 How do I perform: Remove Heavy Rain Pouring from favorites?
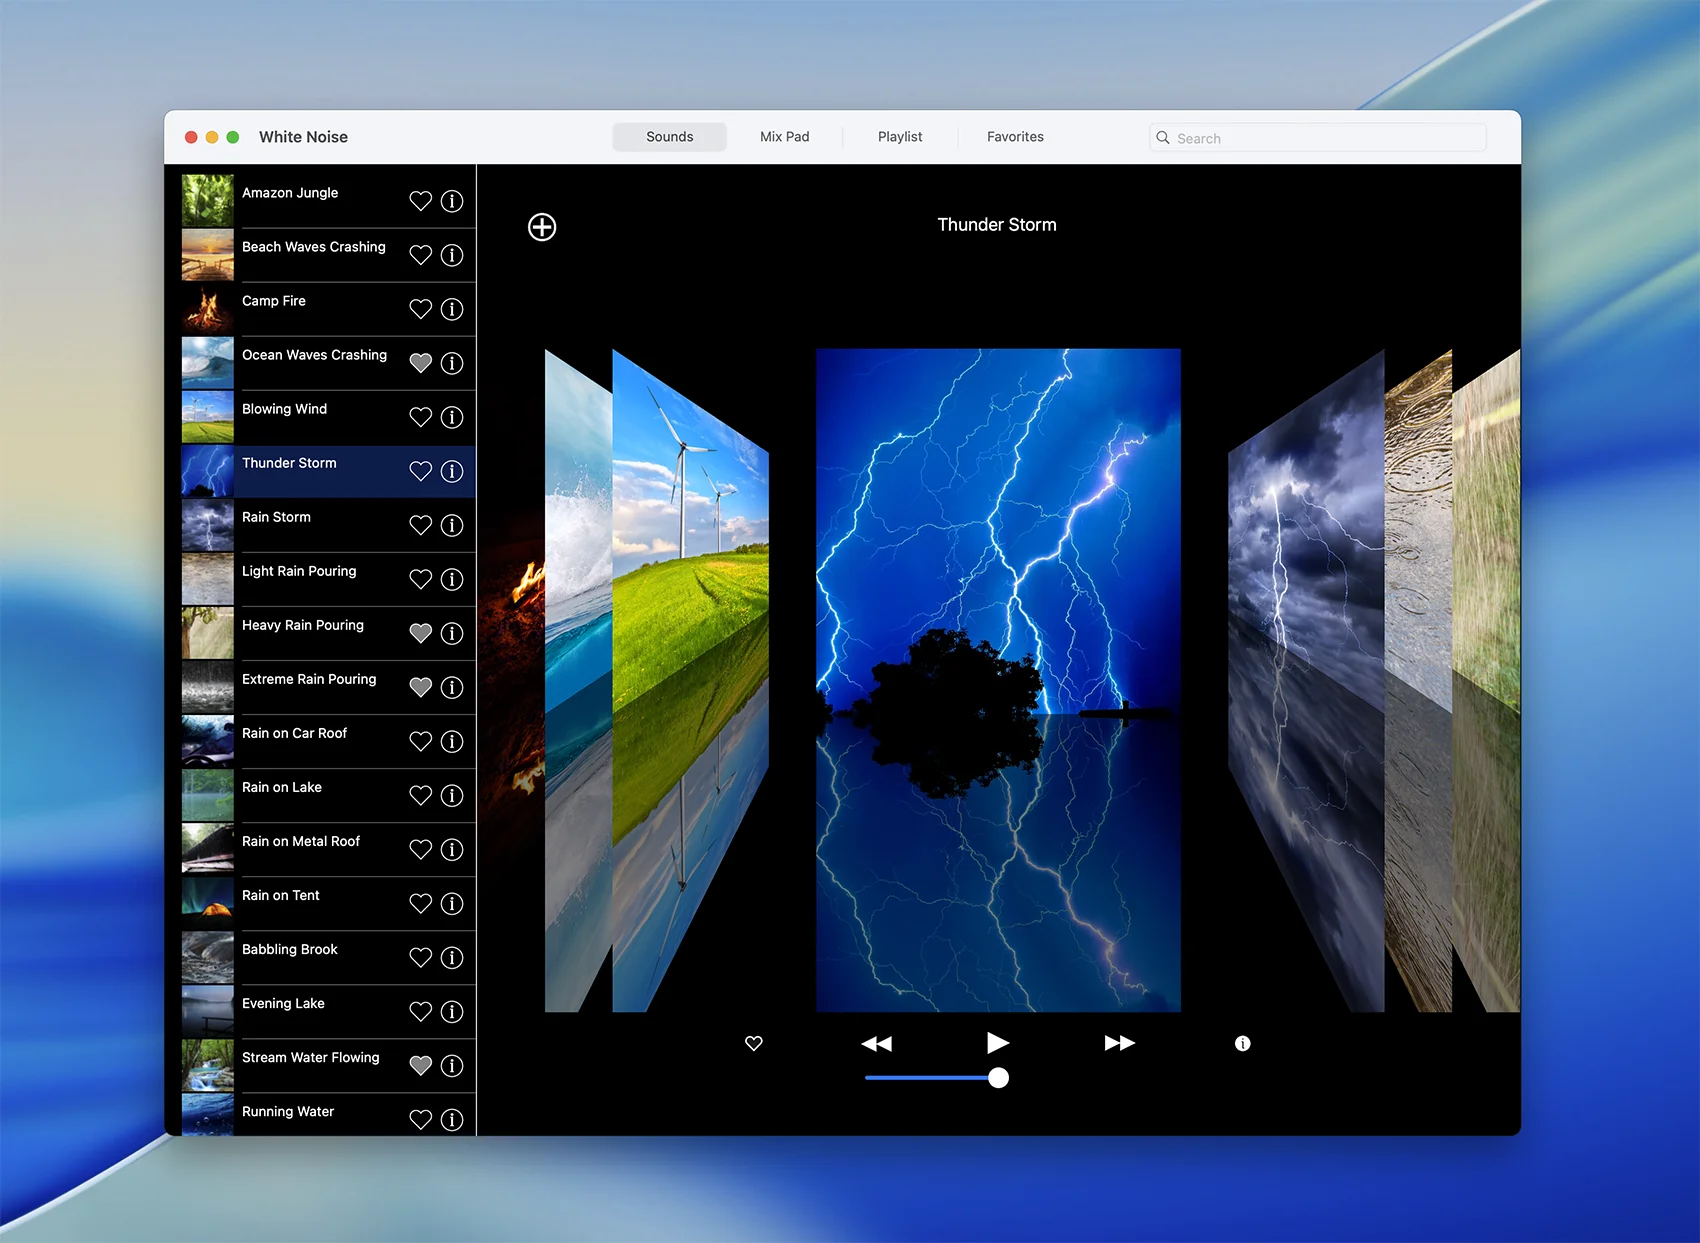click(x=421, y=633)
